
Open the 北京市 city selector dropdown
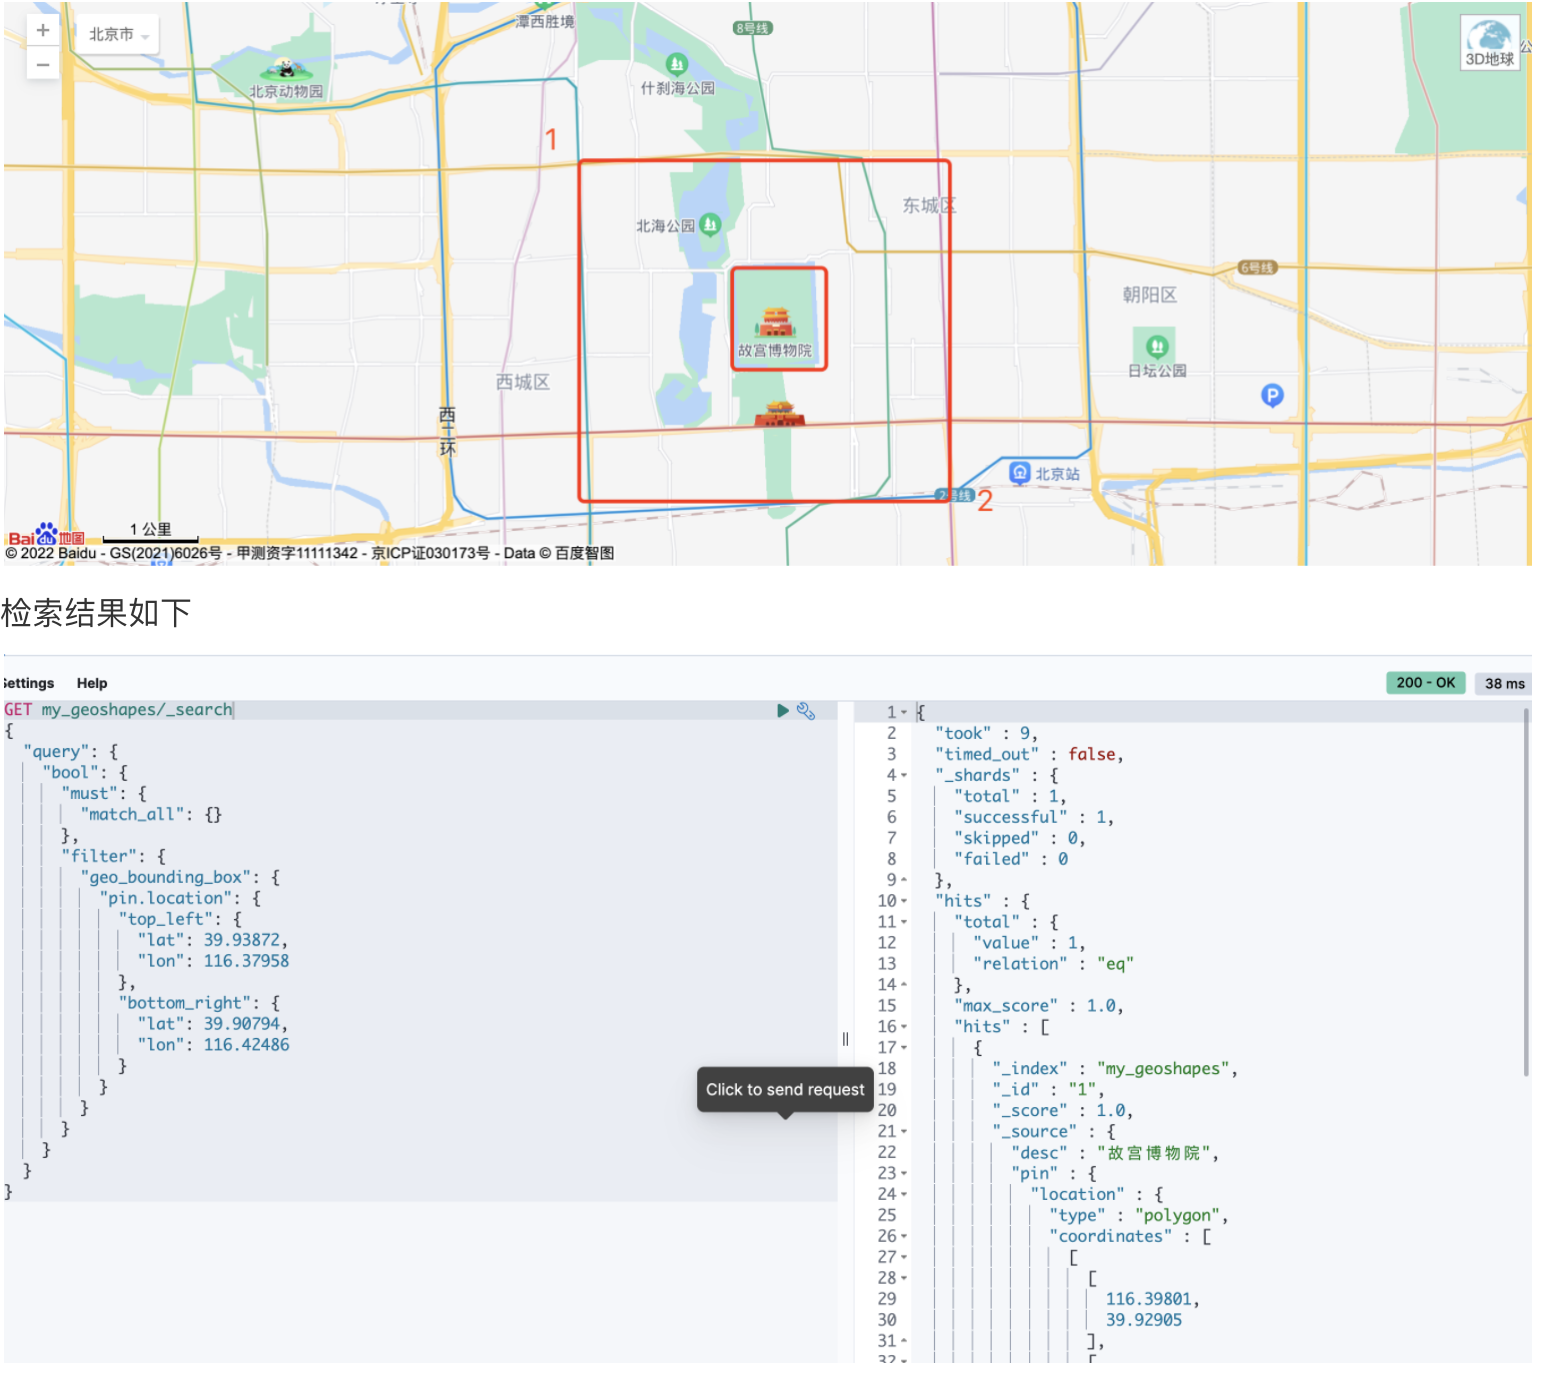tap(119, 32)
